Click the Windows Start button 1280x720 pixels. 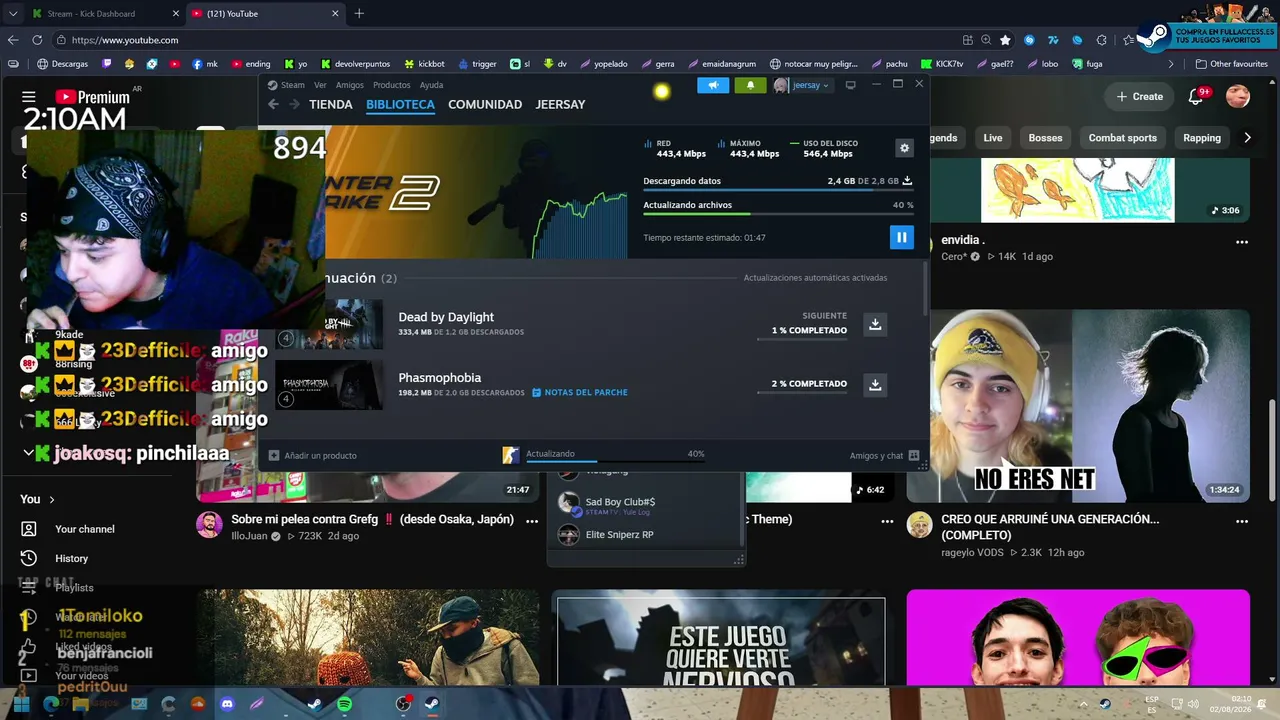(21, 704)
